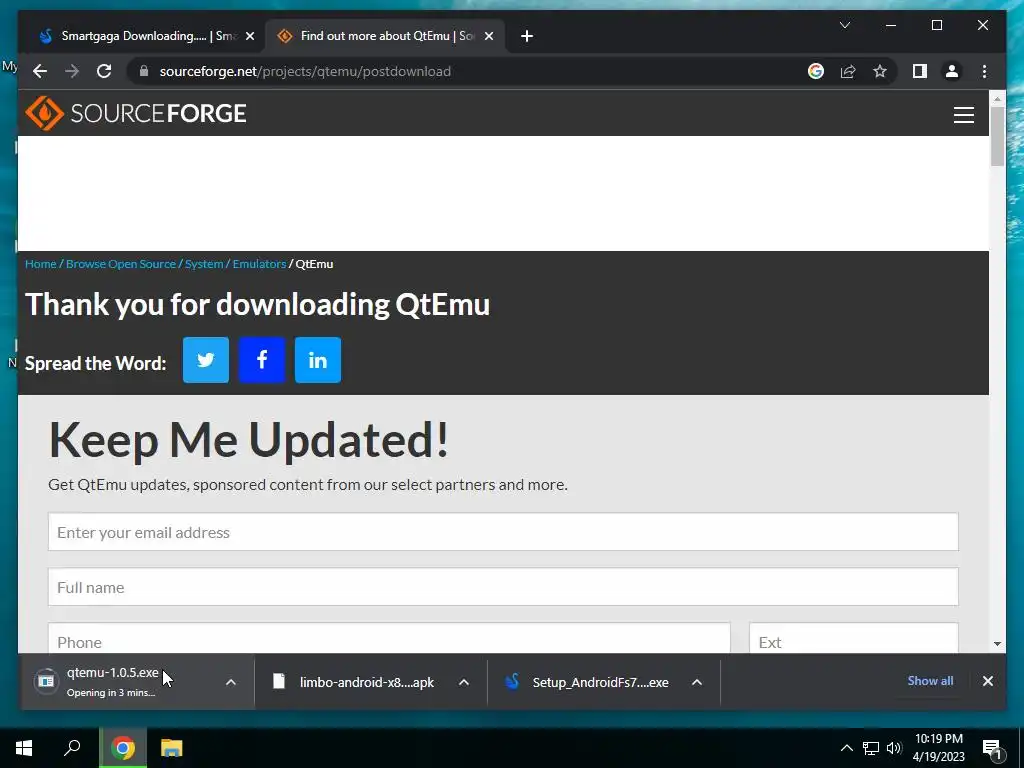Click the Full name field
Screen dimensions: 1024x768
point(503,586)
